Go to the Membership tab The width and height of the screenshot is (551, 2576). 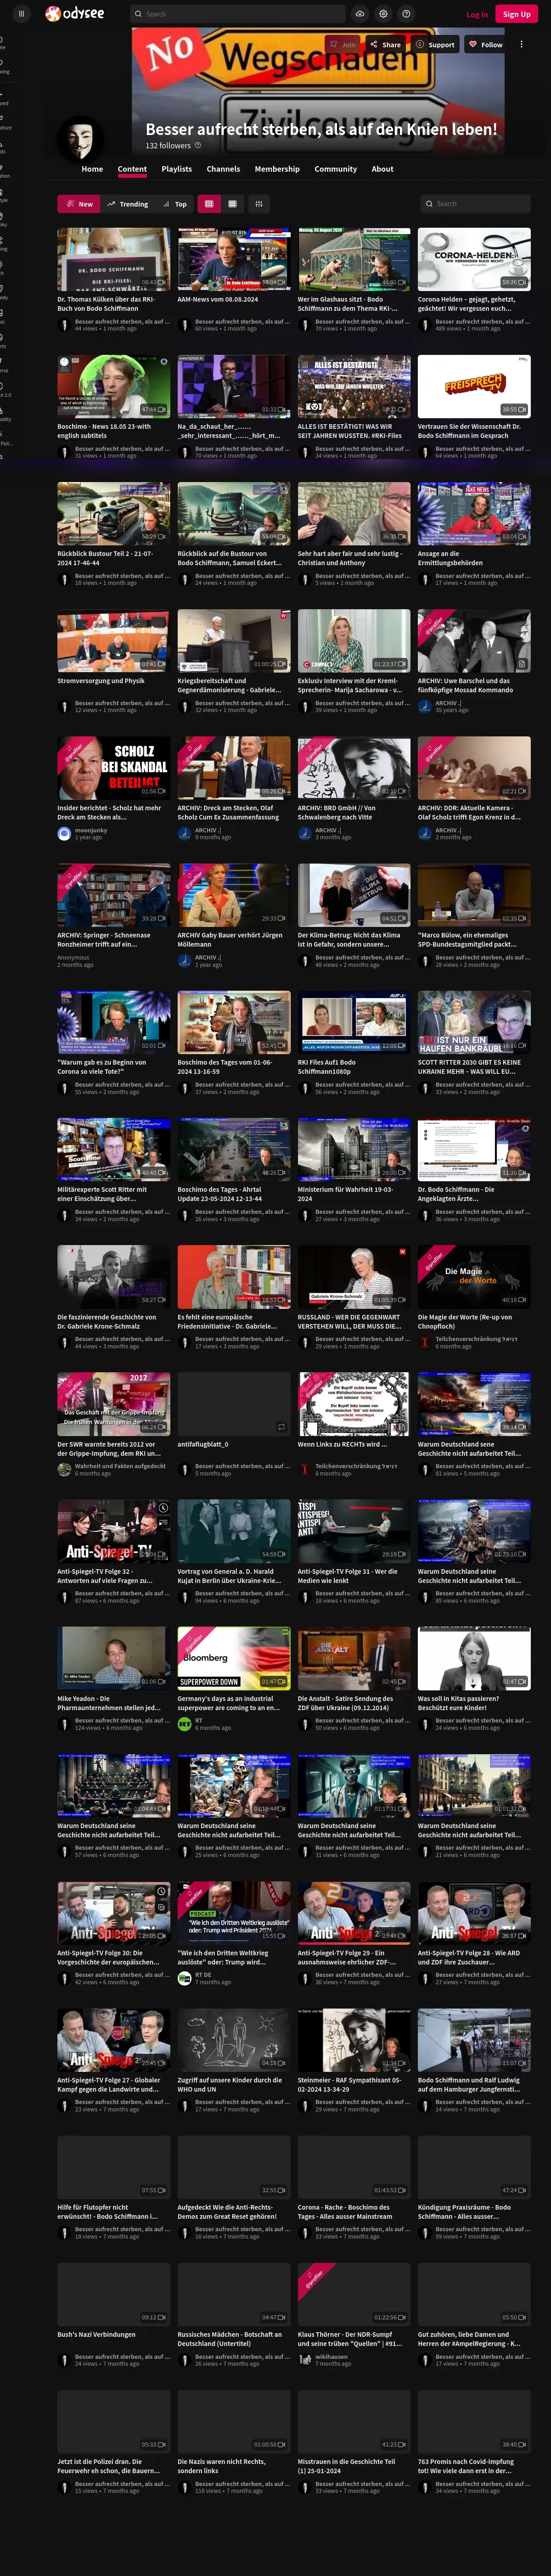pos(277,169)
